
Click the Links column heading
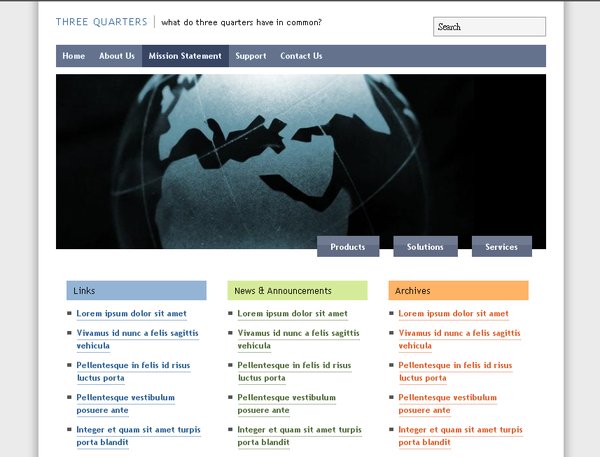[136, 291]
